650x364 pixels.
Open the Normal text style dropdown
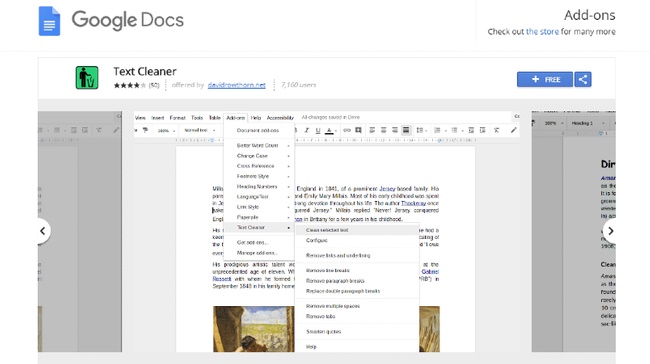(x=199, y=130)
